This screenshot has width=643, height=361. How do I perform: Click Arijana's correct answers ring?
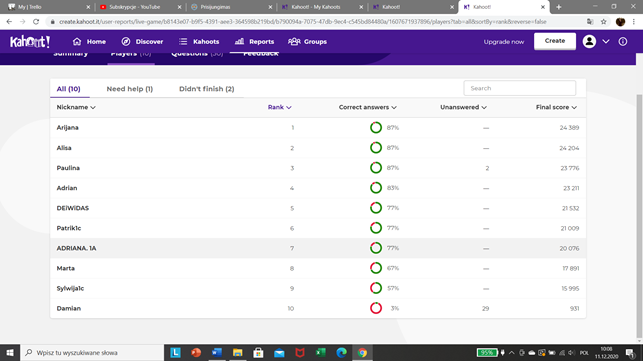pos(376,128)
